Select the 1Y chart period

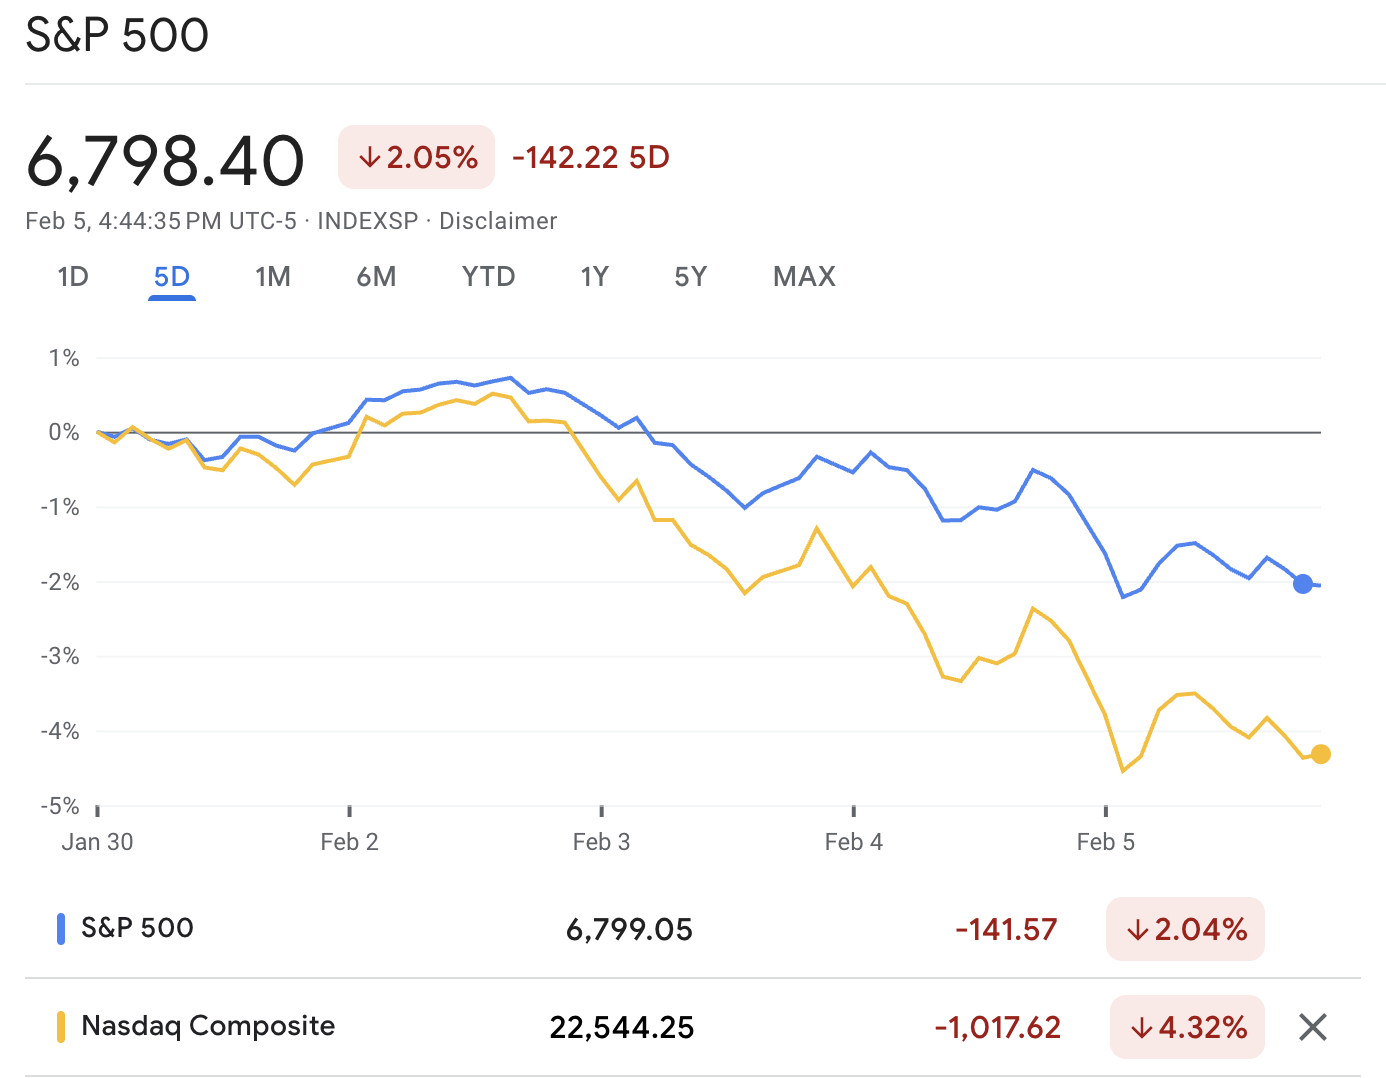pyautogui.click(x=594, y=277)
